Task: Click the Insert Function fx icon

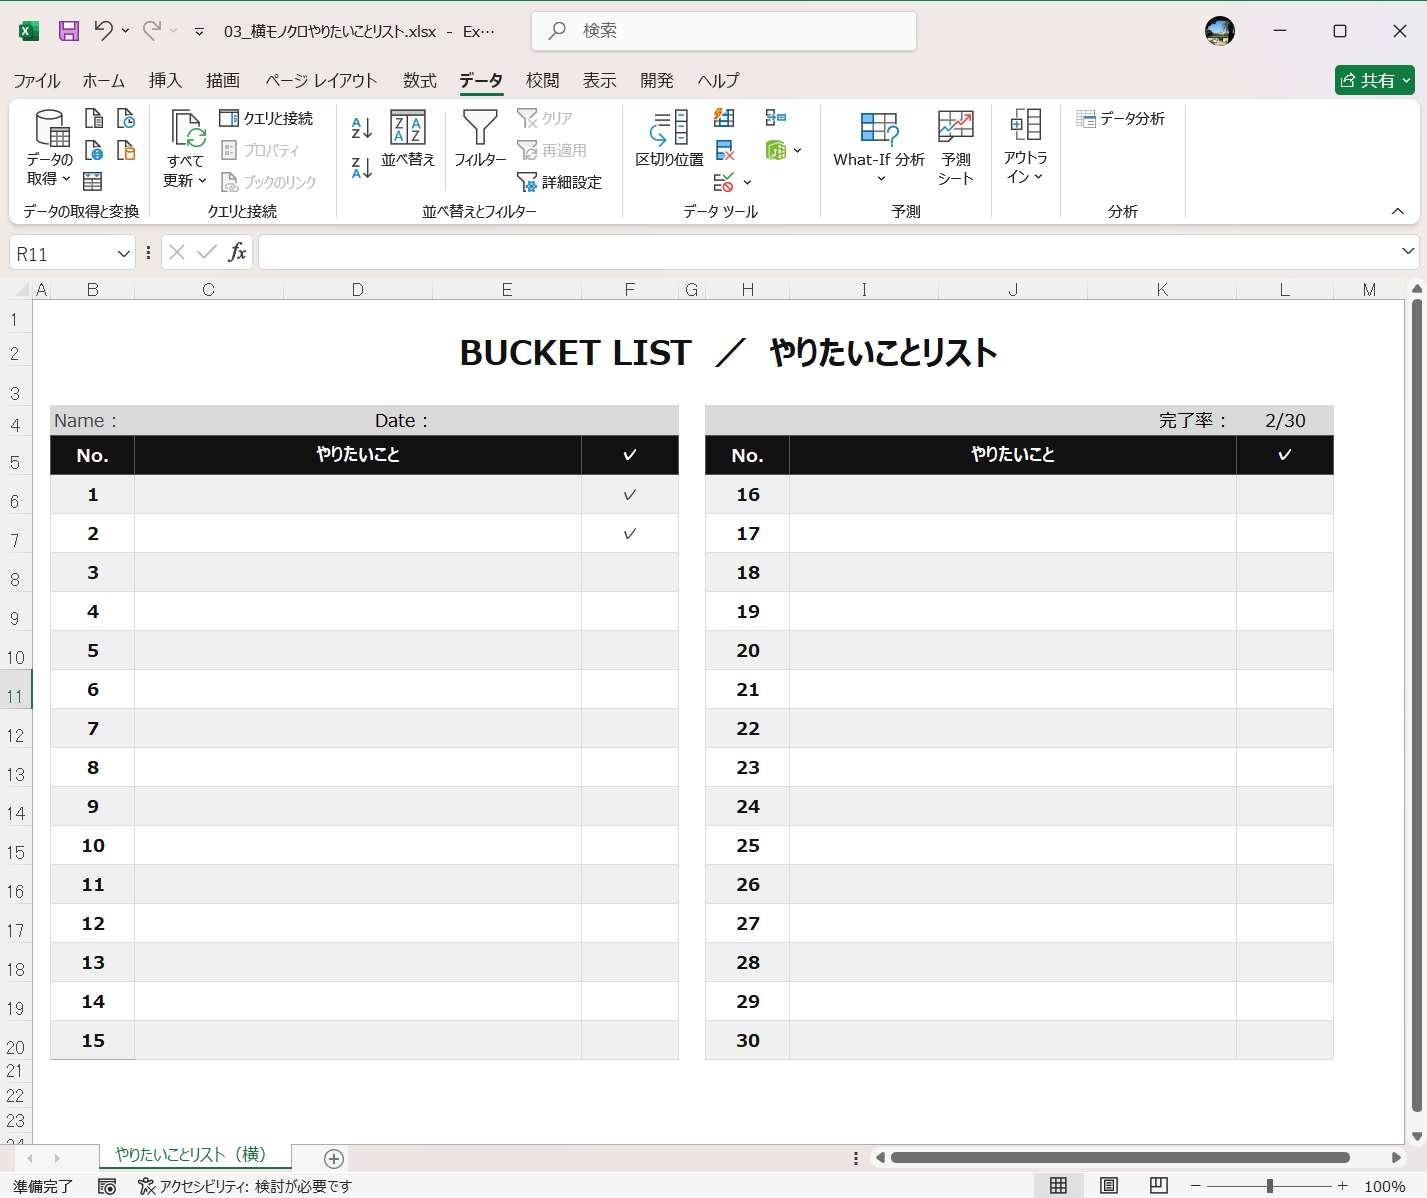Action: tap(237, 252)
